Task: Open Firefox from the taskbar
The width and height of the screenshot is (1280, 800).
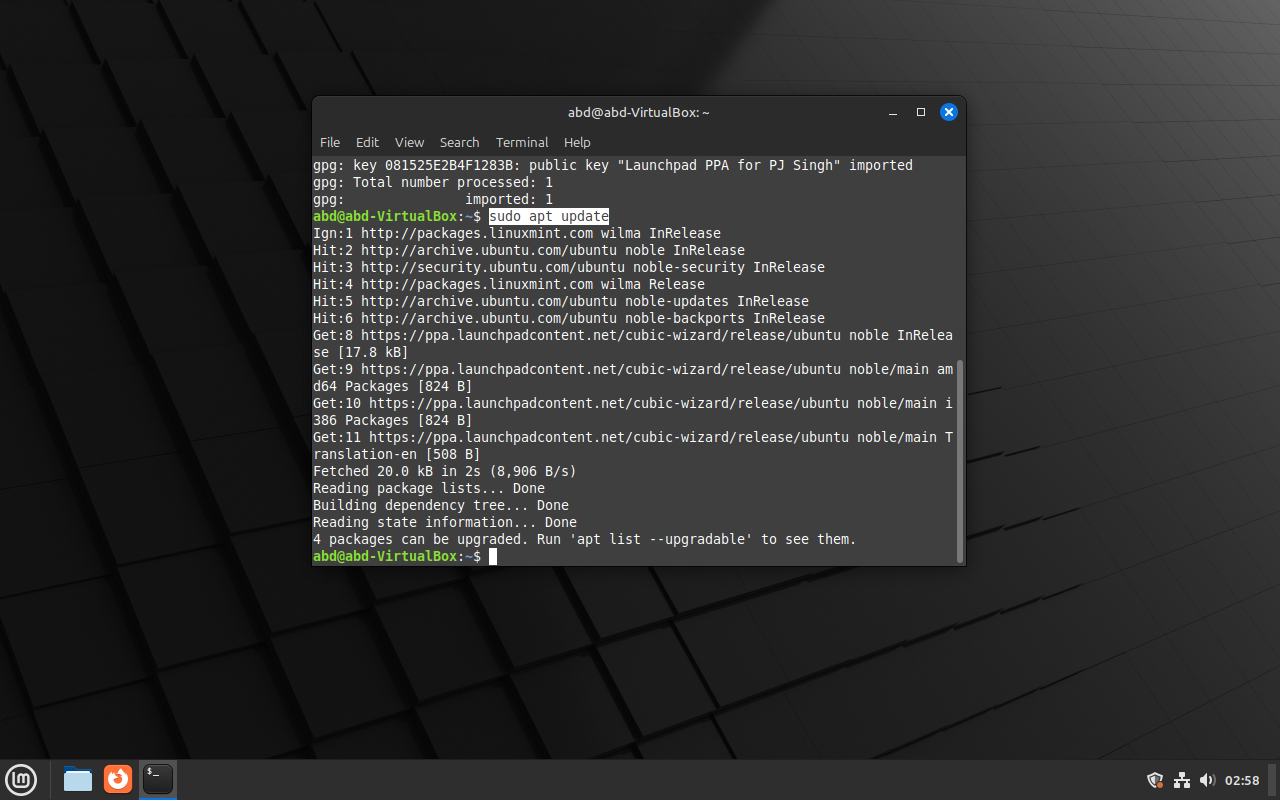Action: point(118,779)
